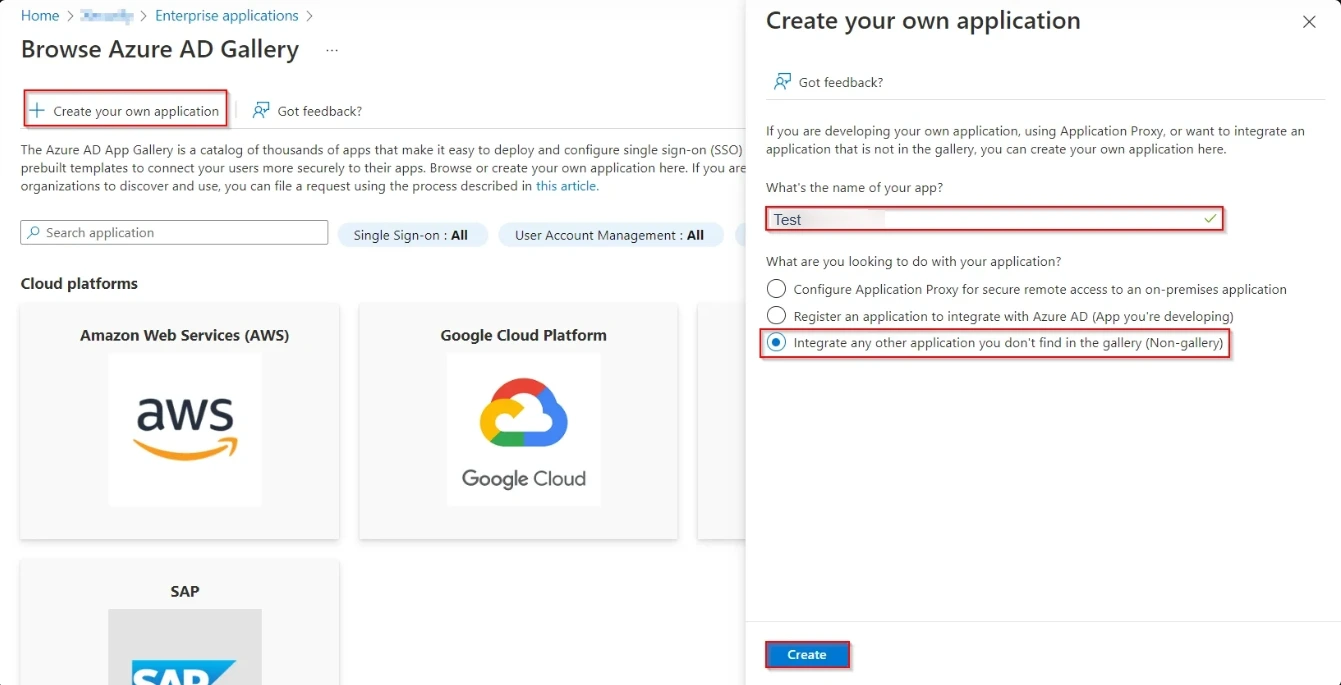Click Got feedback? in the gallery toolbar
This screenshot has height=685, width=1341.
tap(320, 111)
